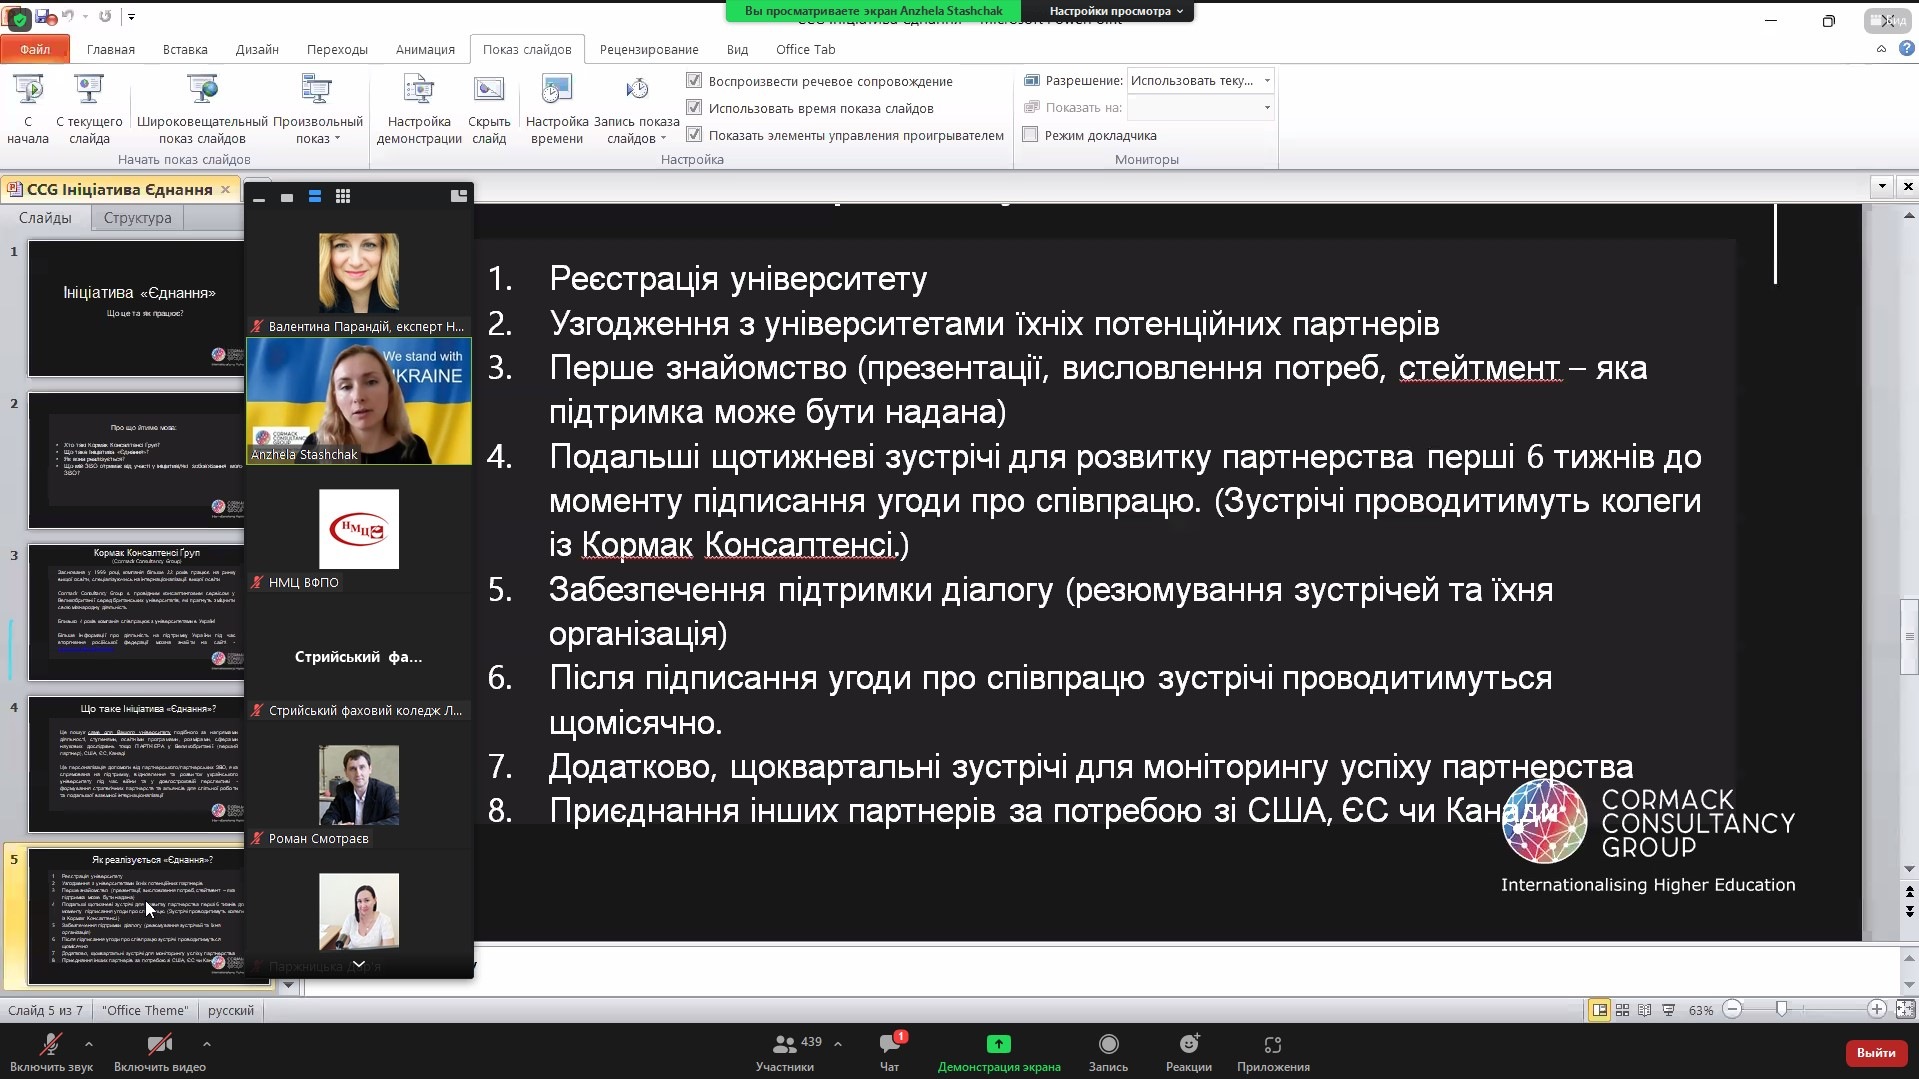Image resolution: width=1919 pixels, height=1079 pixels.
Task: Switch Zoom video panel to vertical strip view
Action: (x=315, y=197)
